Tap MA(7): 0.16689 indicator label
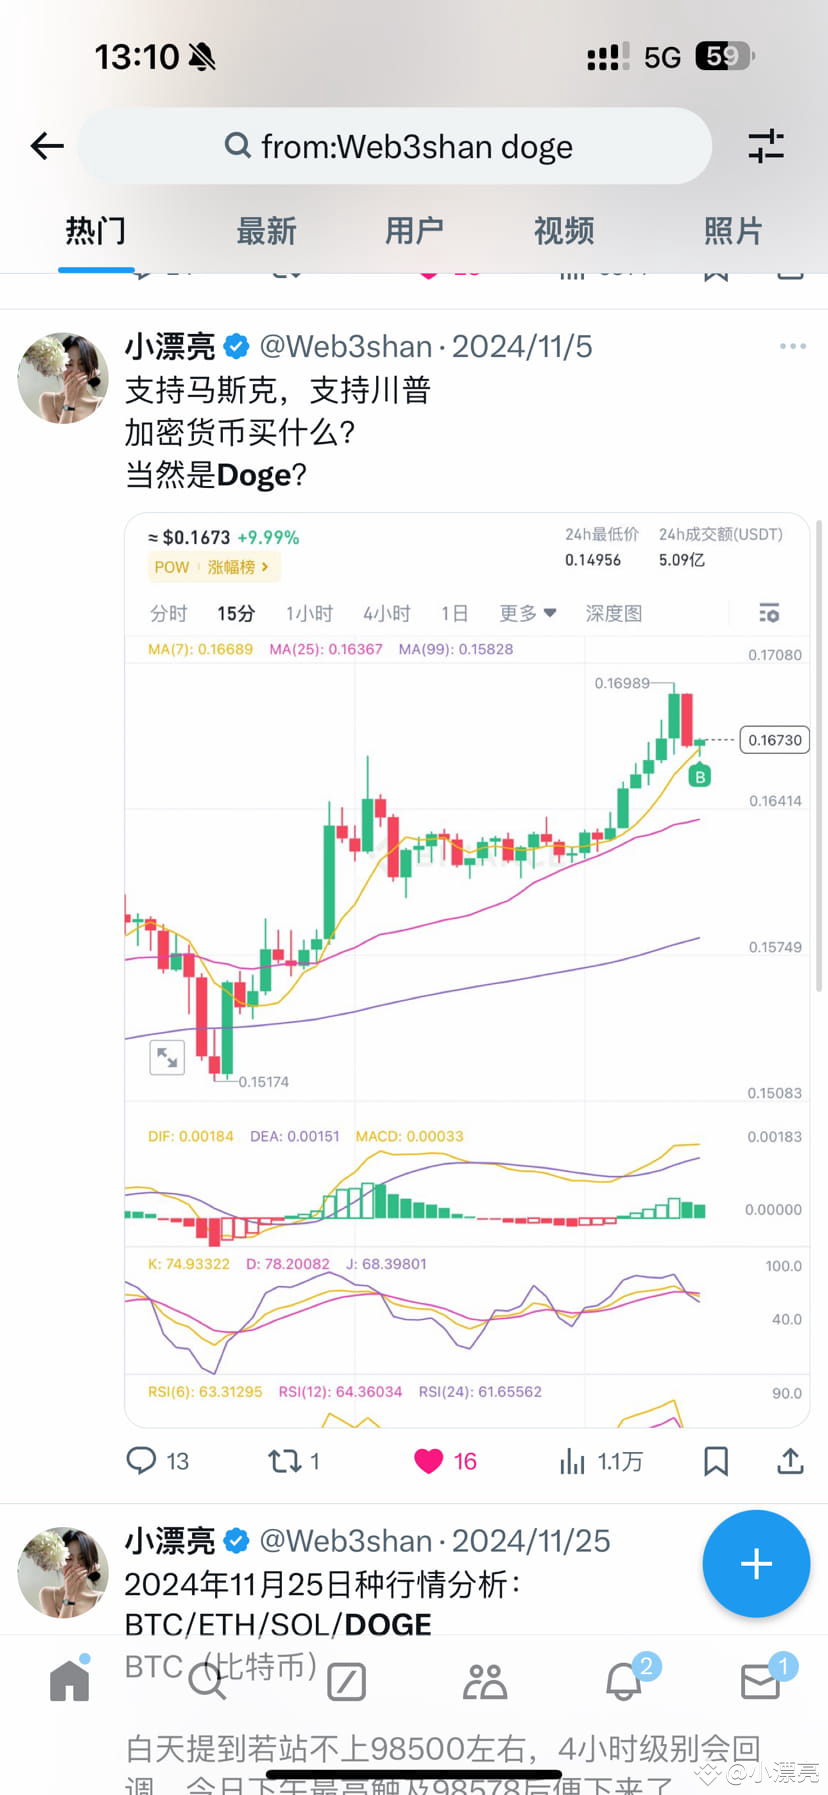 [200, 649]
